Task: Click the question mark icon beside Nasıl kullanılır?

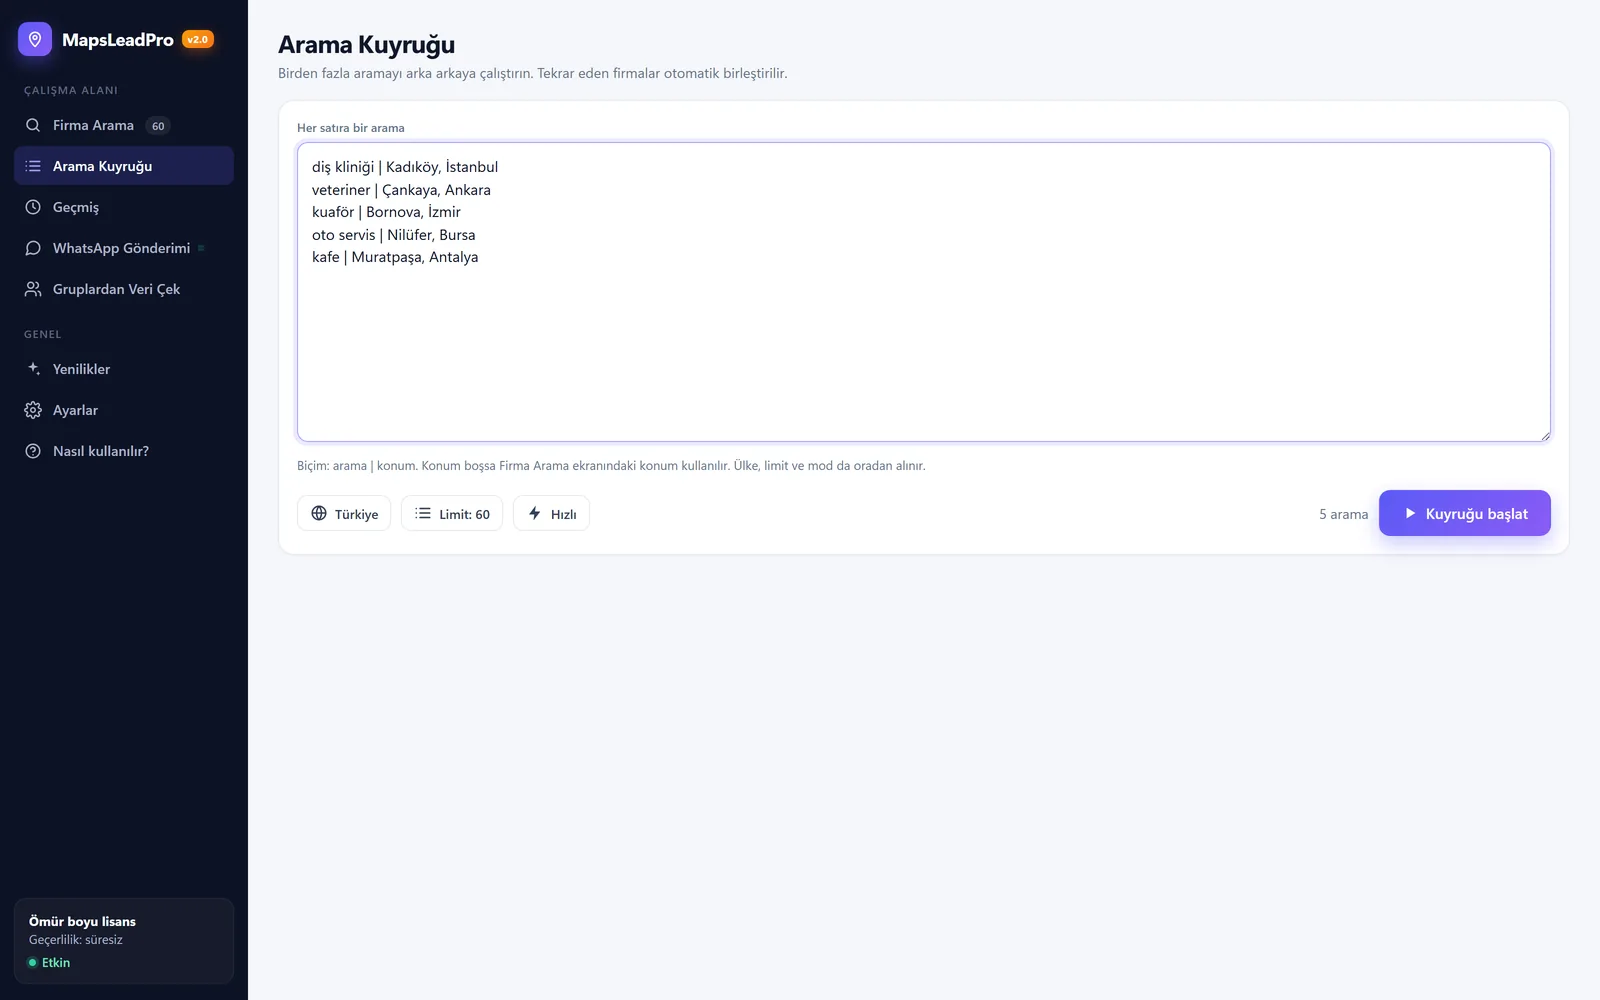Action: [x=33, y=451]
